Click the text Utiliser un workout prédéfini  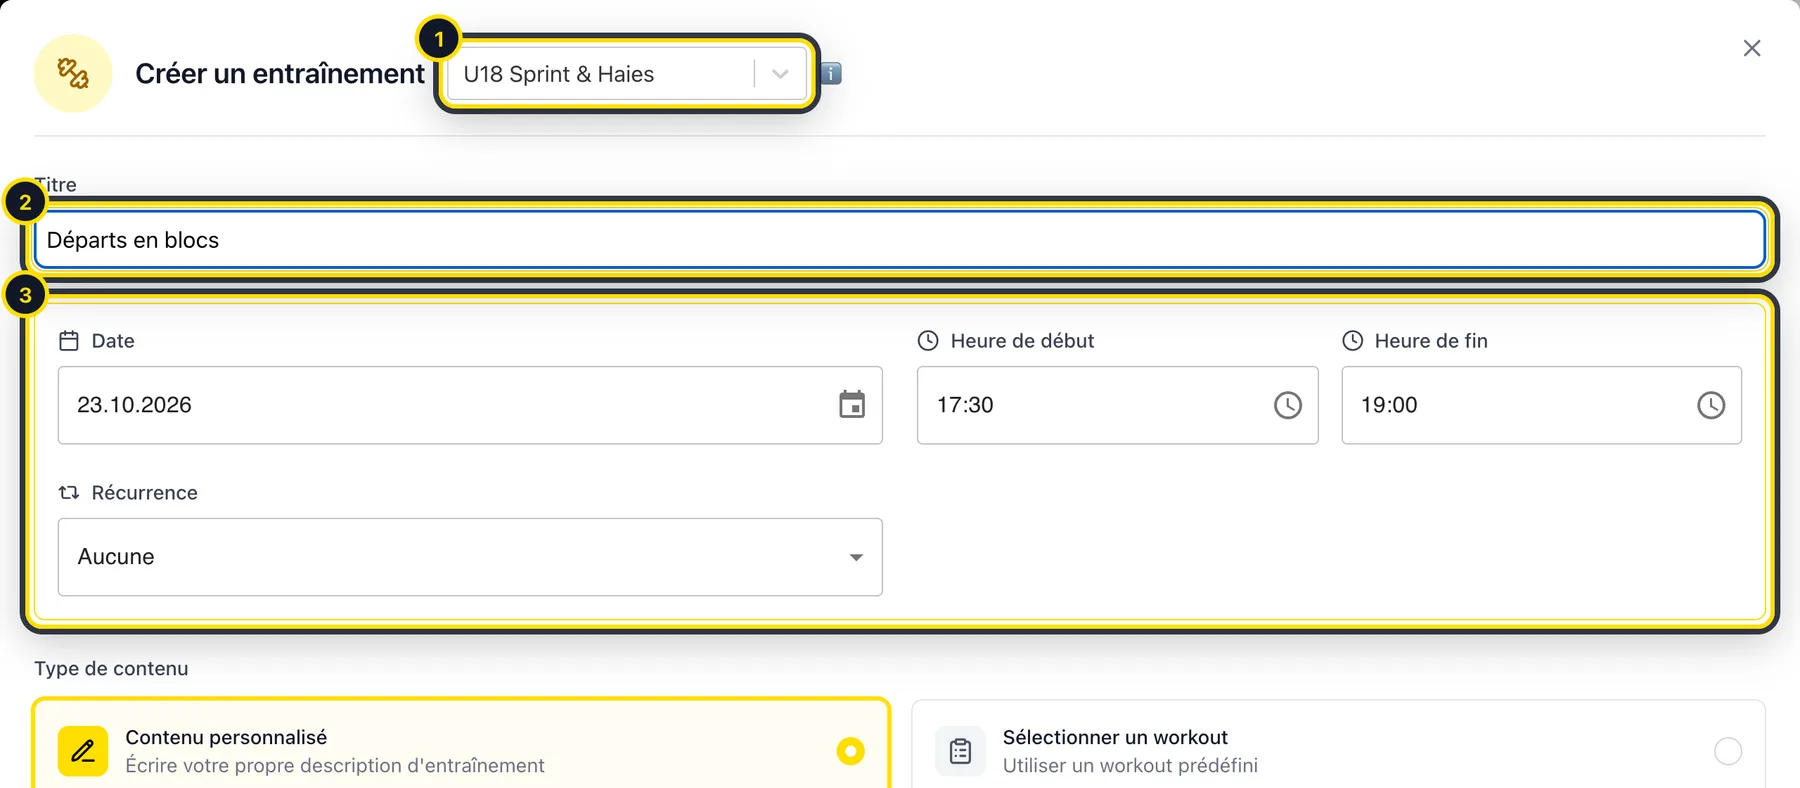coord(1130,766)
